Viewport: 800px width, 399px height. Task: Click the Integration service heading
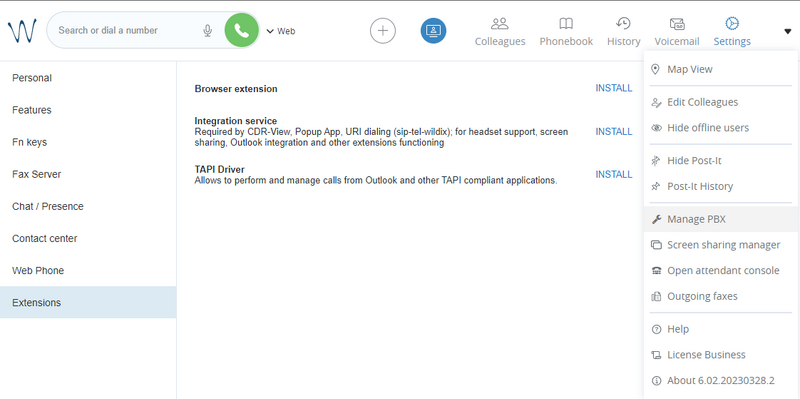[236, 121]
